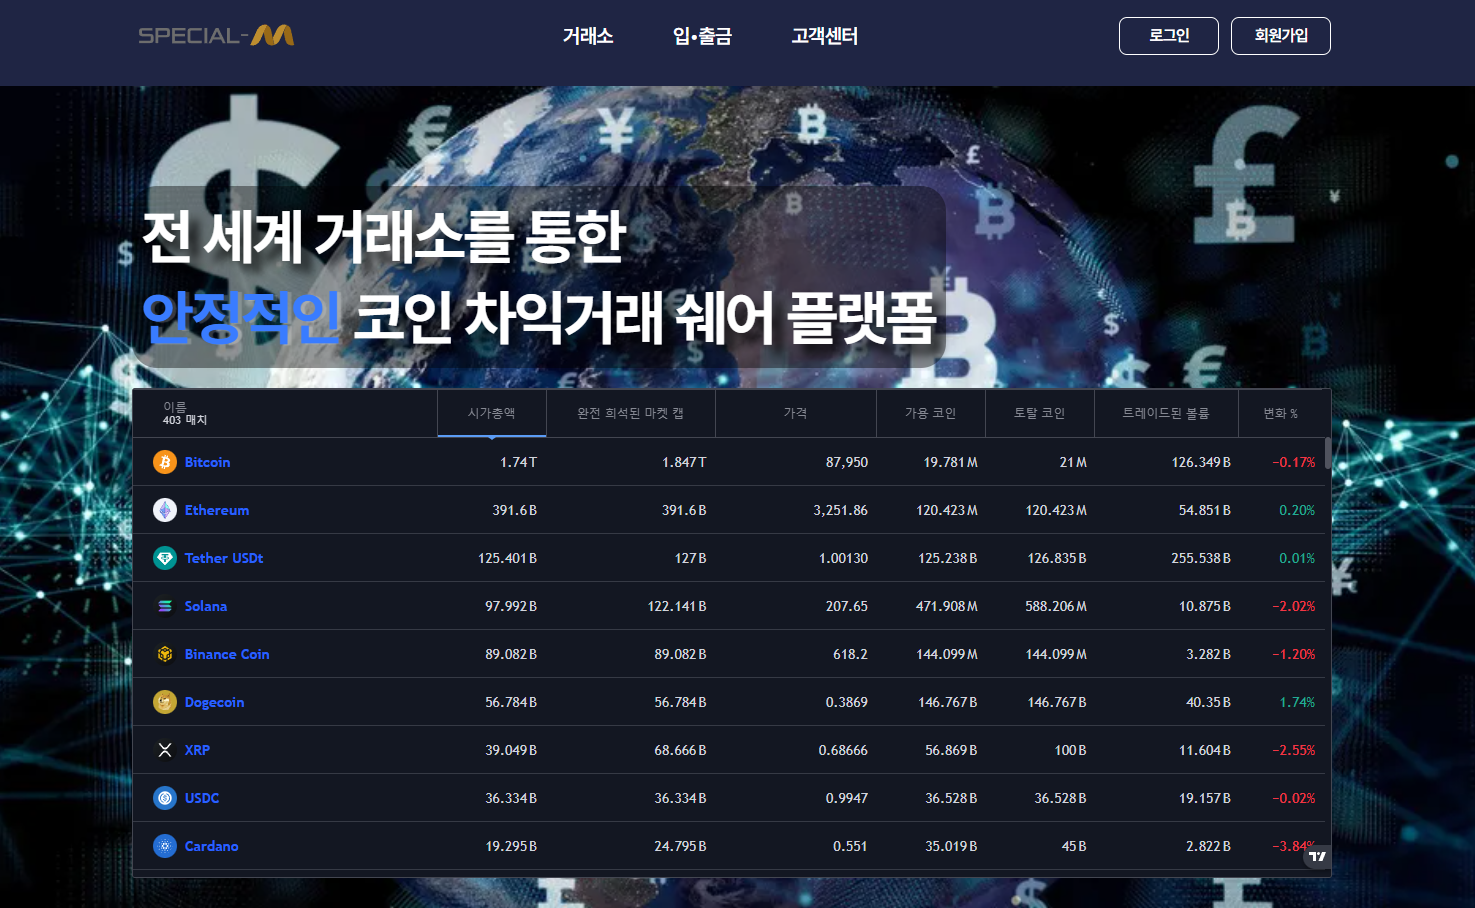
Task: Click USDC change -0.02%
Action: [x=1294, y=798]
